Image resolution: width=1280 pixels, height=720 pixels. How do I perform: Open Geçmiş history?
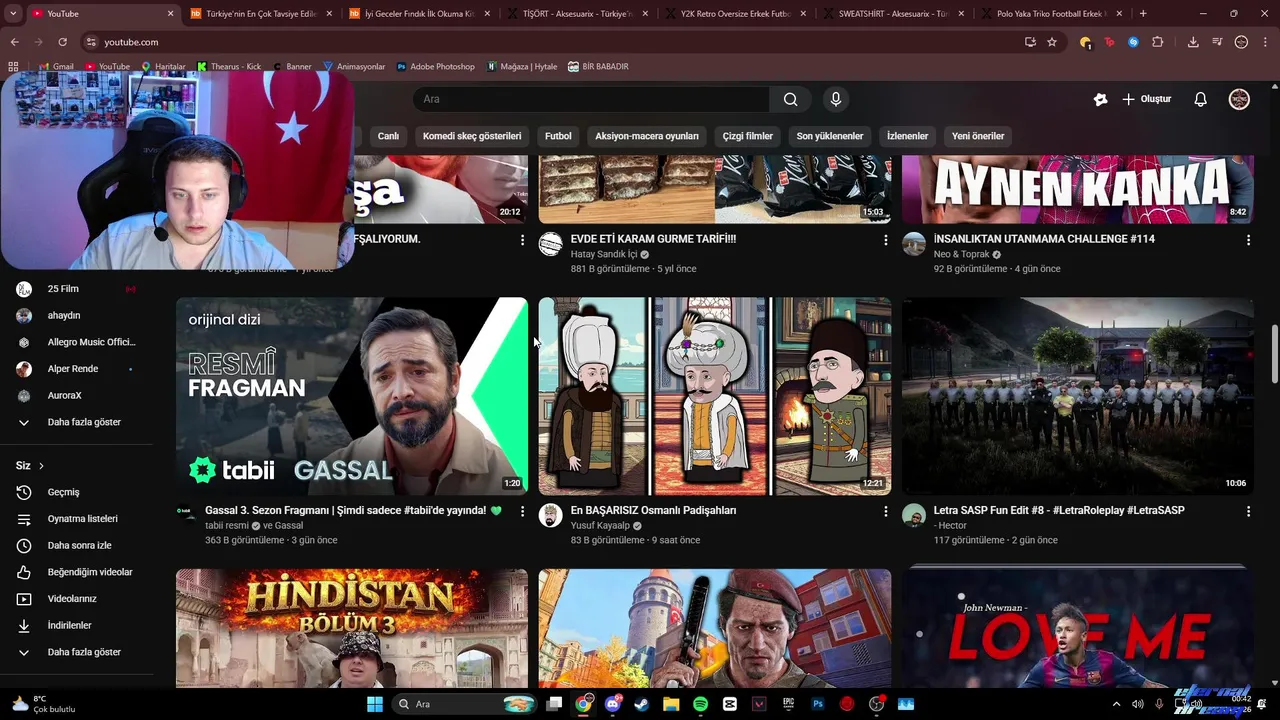[x=76, y=492]
